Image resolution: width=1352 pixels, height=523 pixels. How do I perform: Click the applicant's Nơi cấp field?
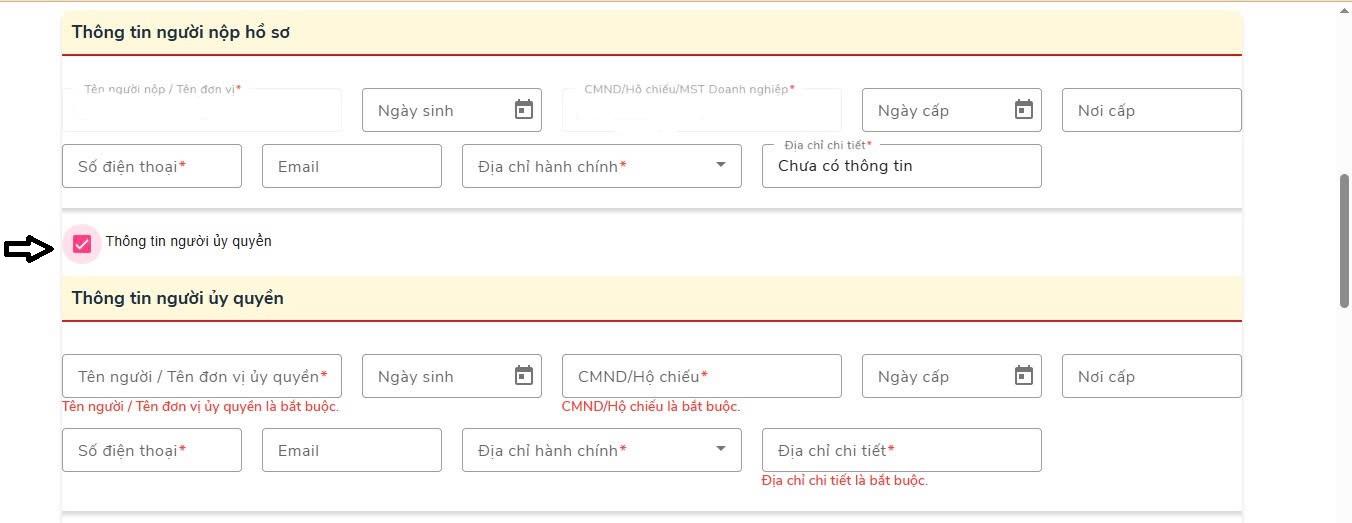tap(1151, 110)
